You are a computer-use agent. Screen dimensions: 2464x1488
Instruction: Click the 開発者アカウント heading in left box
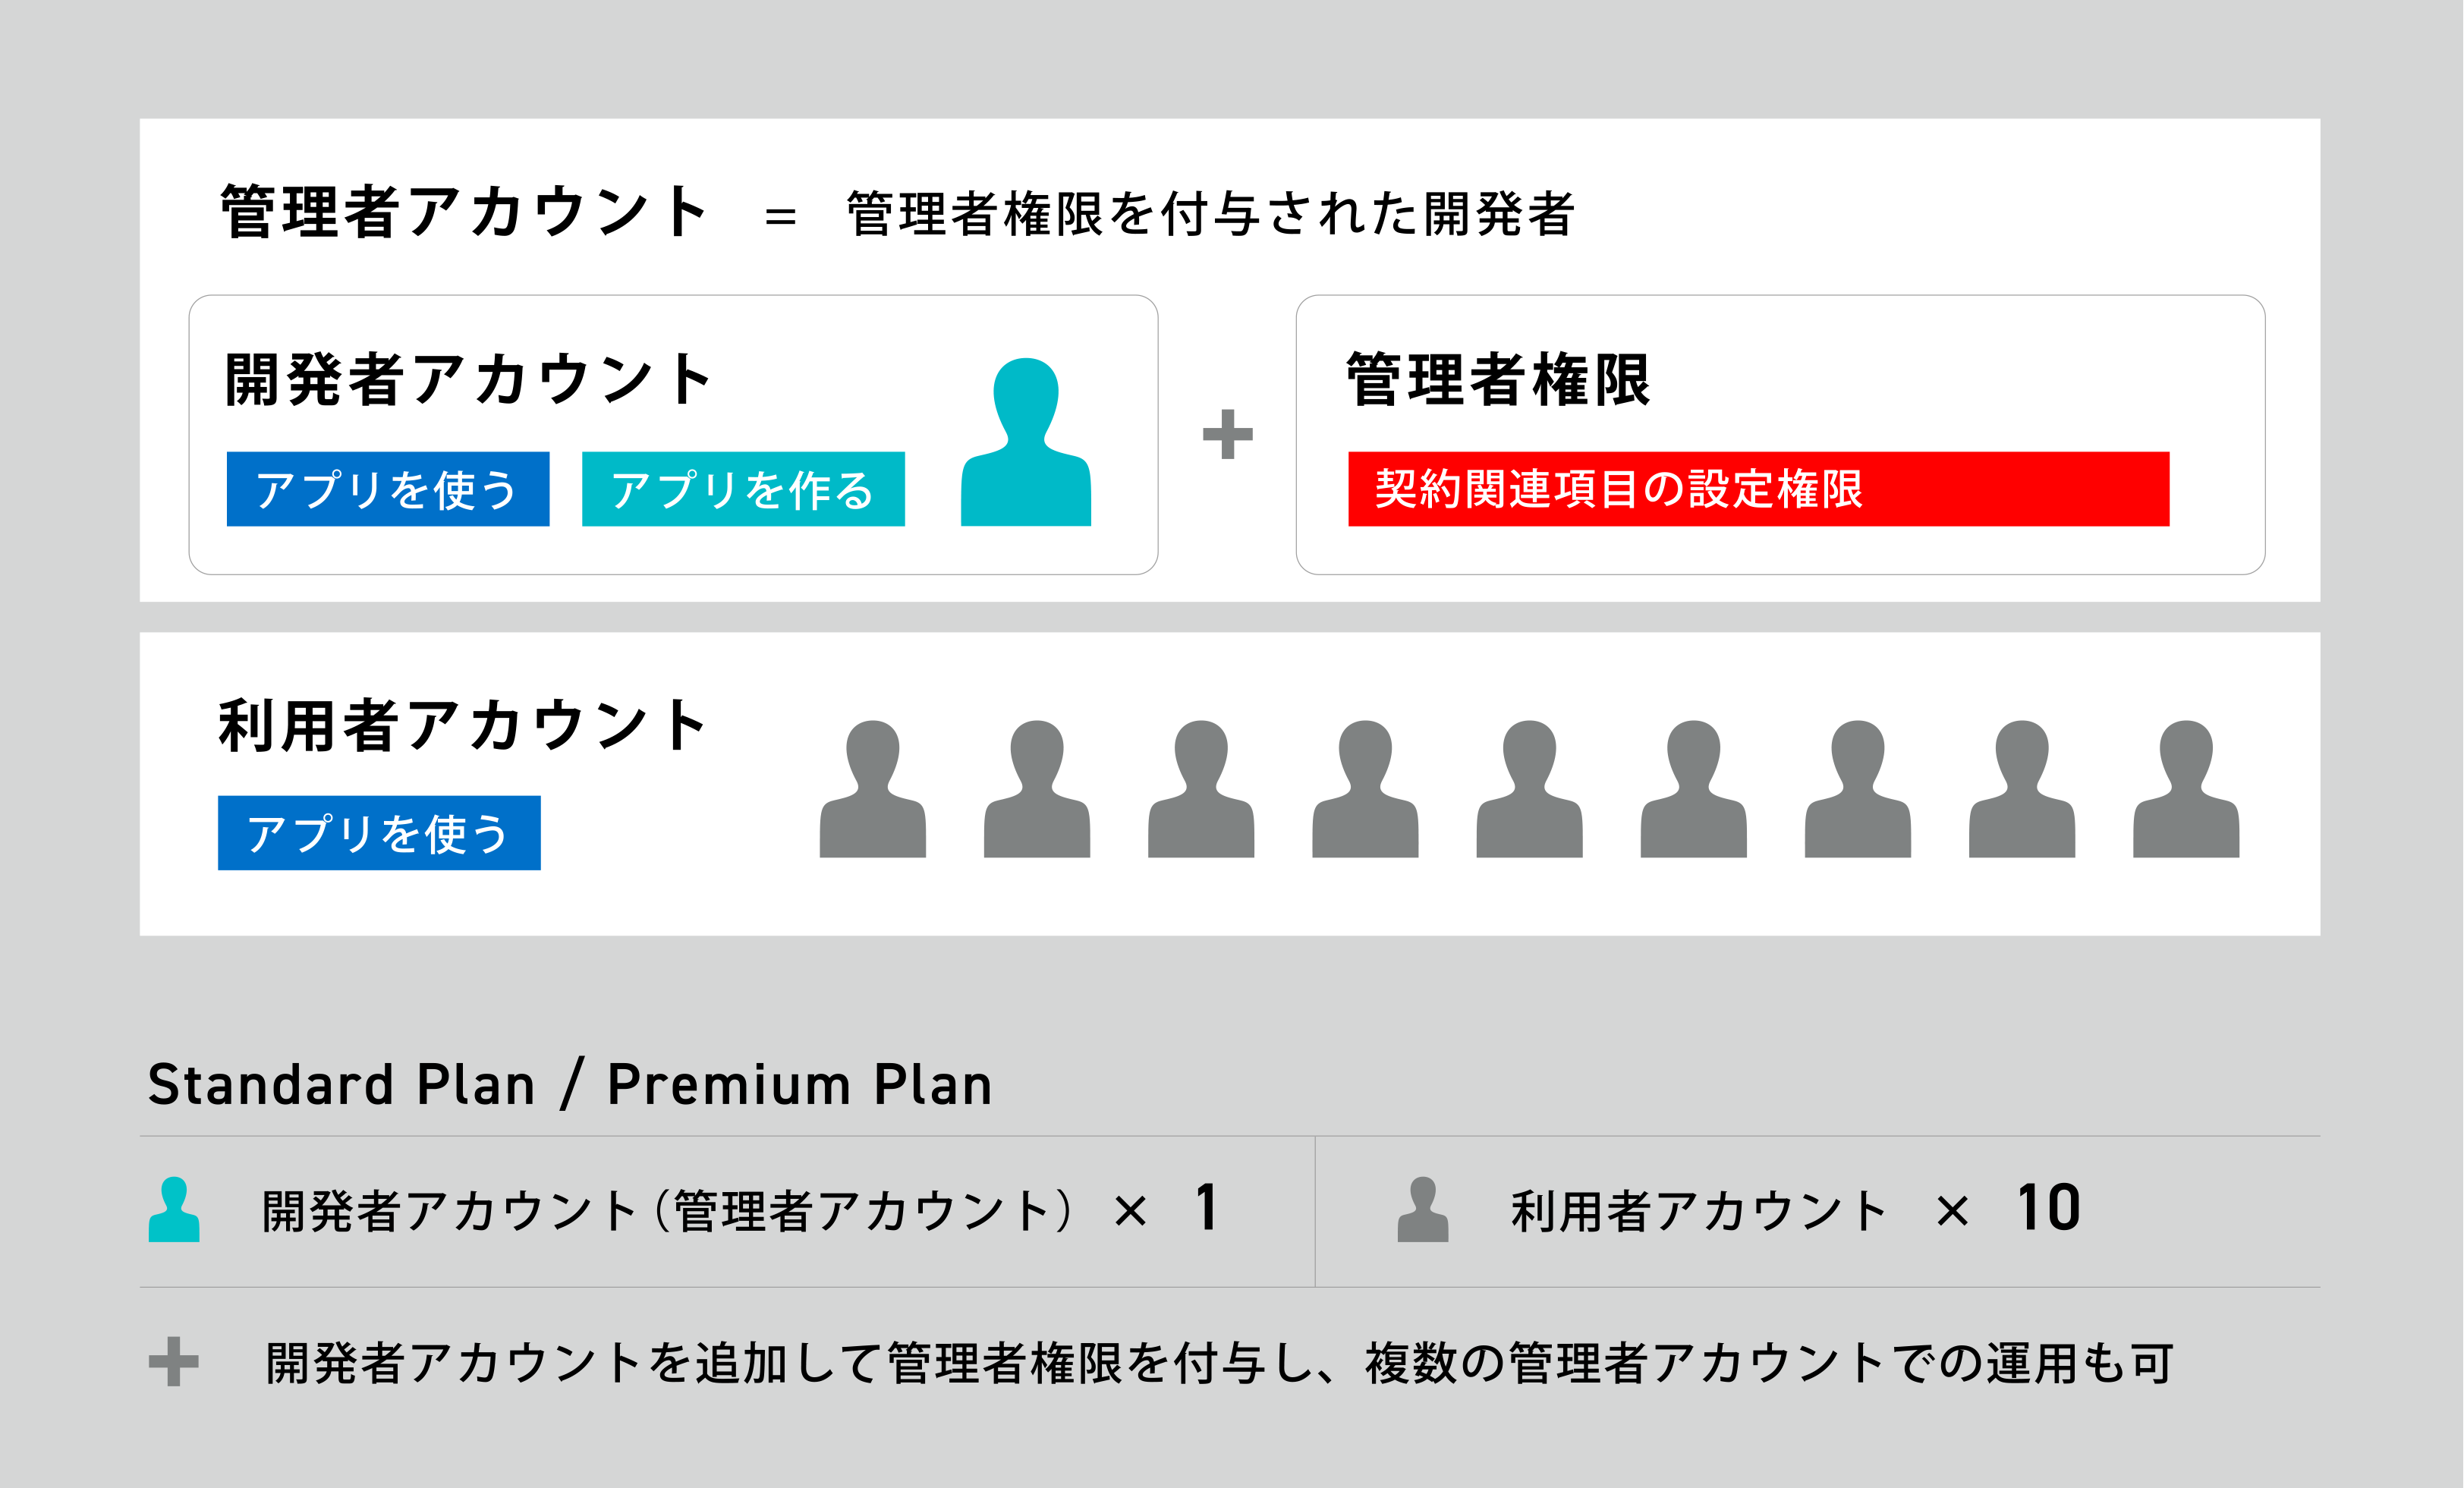(x=468, y=379)
